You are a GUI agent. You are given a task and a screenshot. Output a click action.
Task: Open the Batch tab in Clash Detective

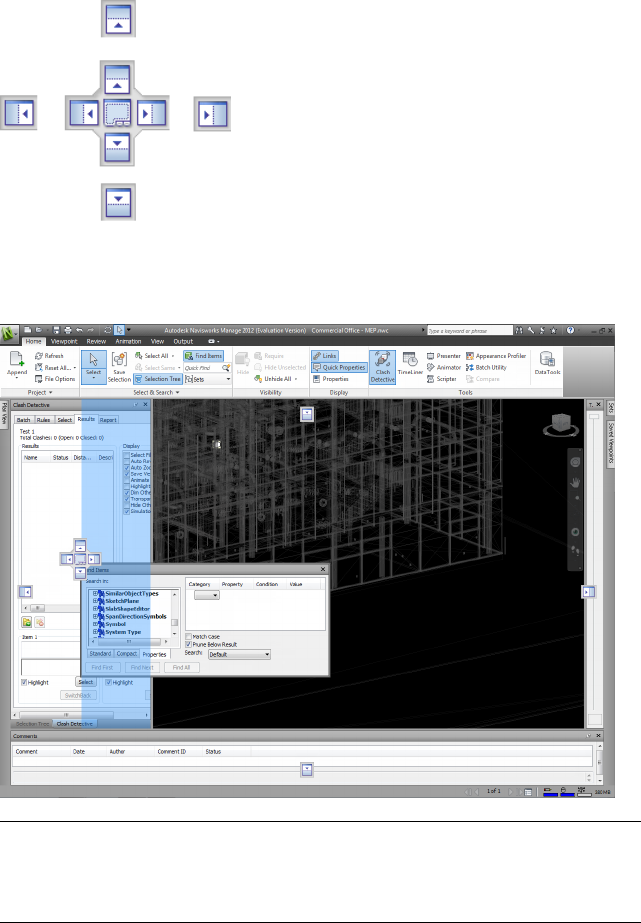point(24,420)
